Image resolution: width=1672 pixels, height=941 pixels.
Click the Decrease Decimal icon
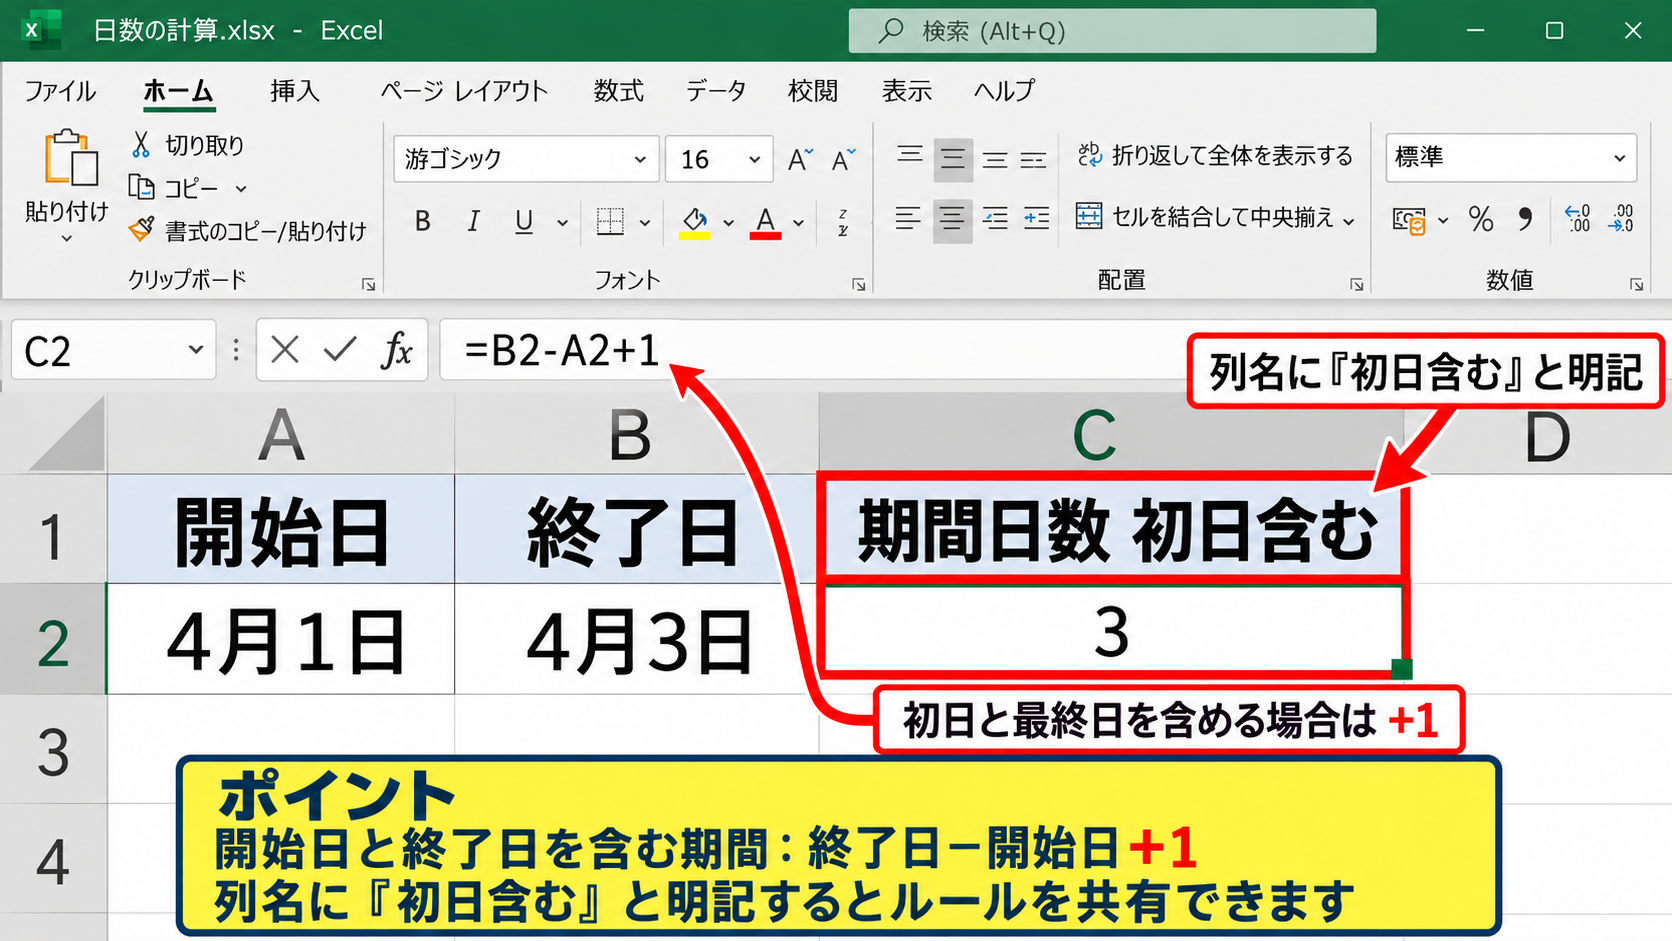1621,219
